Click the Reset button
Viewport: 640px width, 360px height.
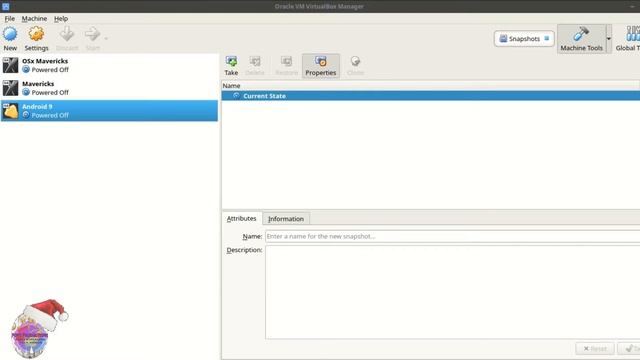595,349
